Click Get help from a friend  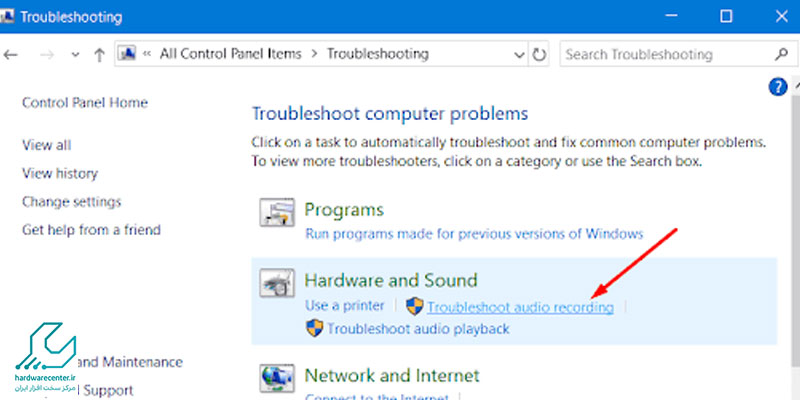[91, 230]
